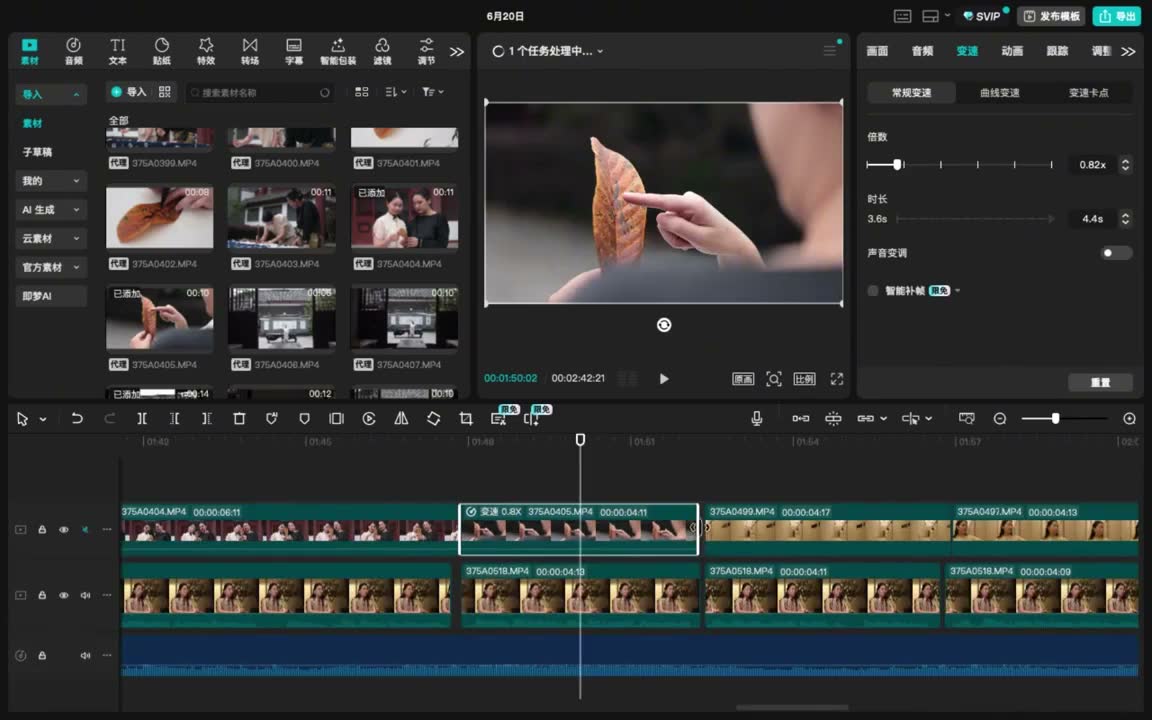Click the 发布模板 button
This screenshot has width=1152, height=720.
click(1052, 16)
